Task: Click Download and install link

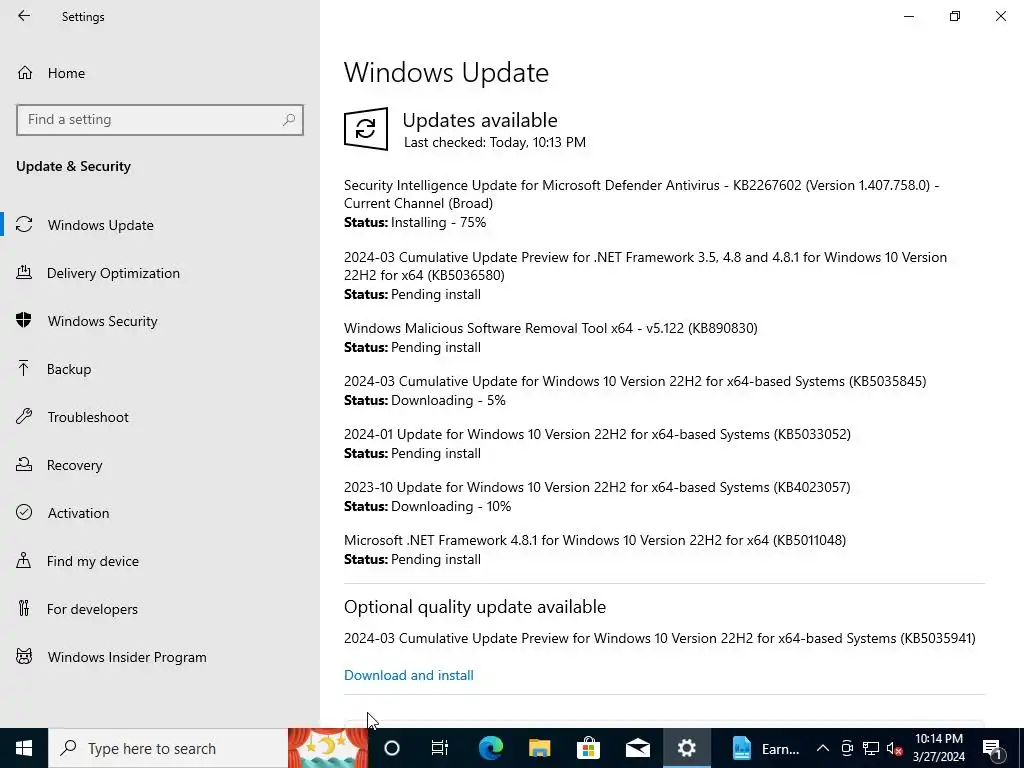Action: [409, 675]
